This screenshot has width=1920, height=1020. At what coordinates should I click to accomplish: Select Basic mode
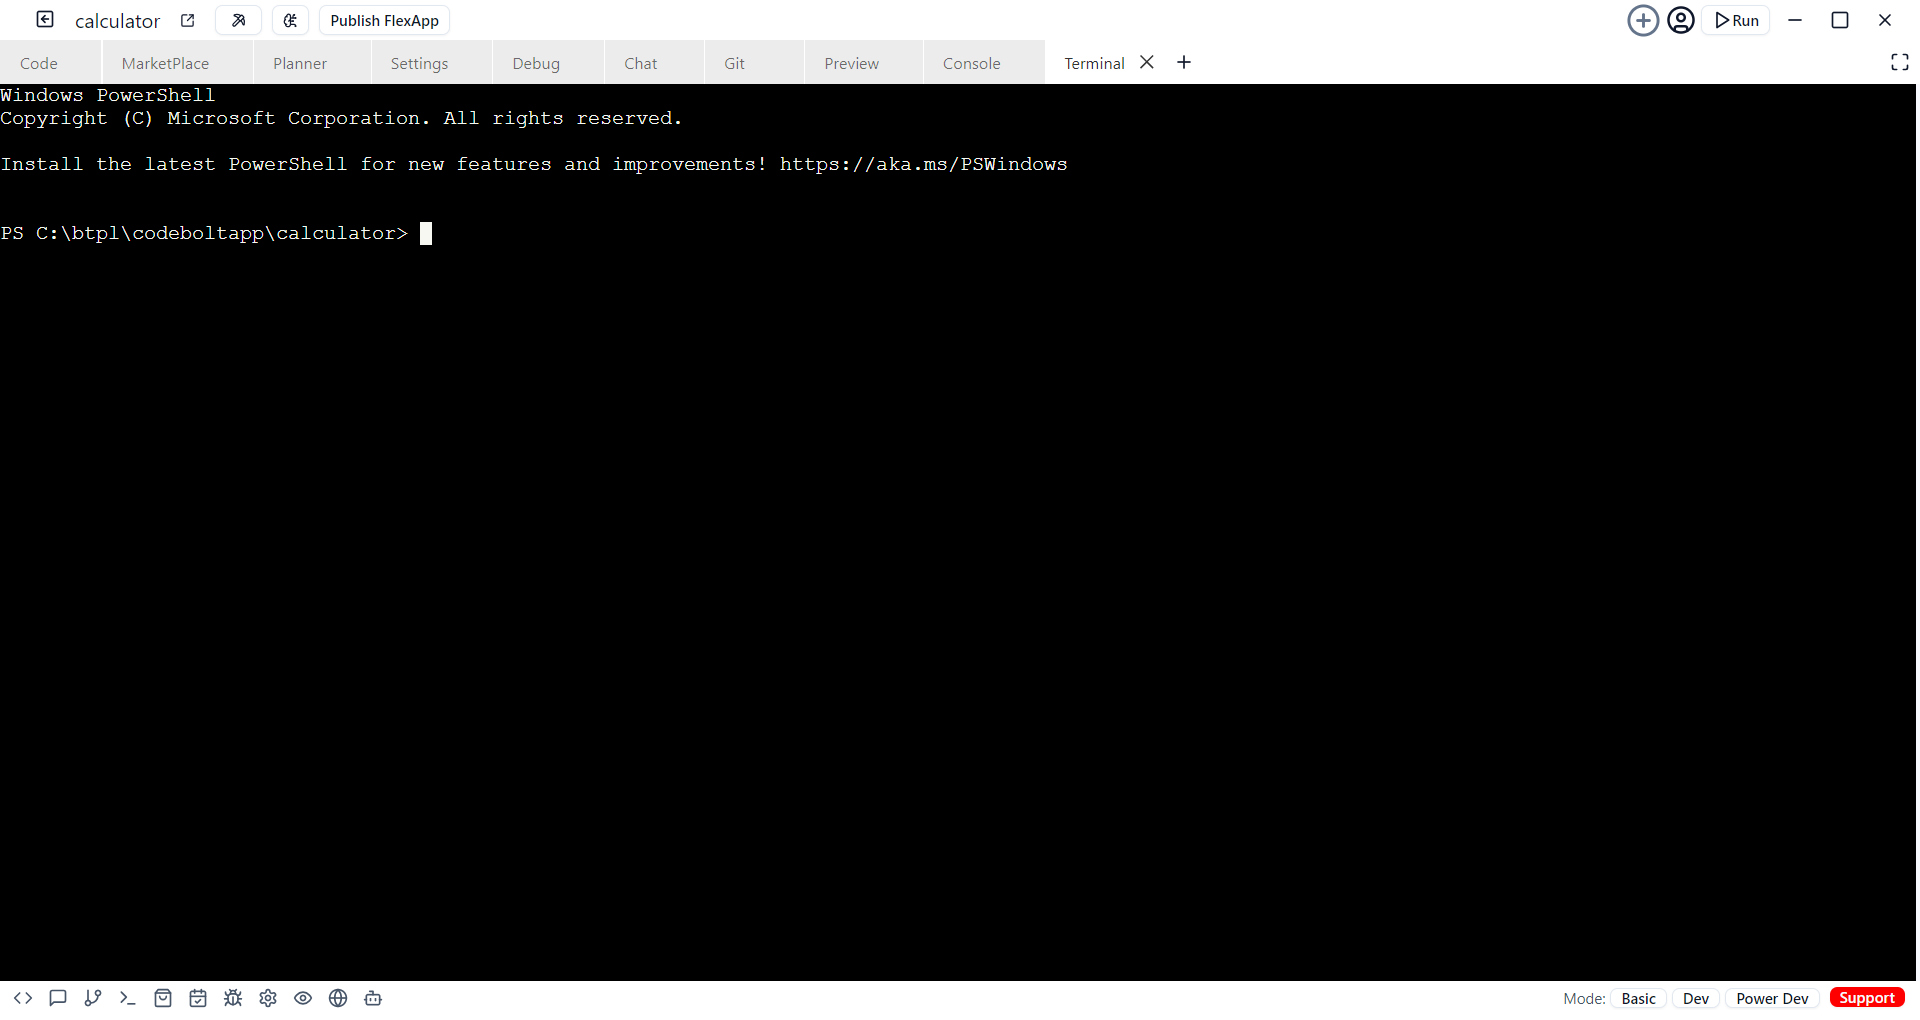click(1638, 998)
